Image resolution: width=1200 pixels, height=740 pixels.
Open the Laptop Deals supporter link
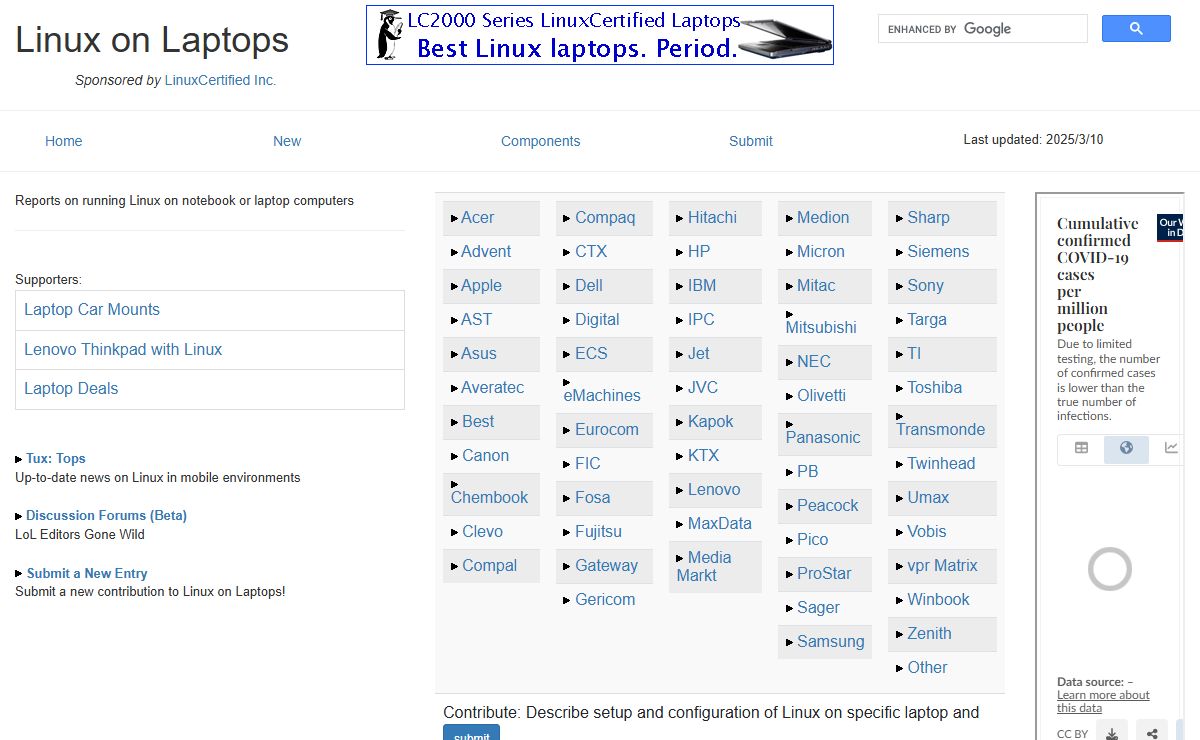(x=71, y=389)
